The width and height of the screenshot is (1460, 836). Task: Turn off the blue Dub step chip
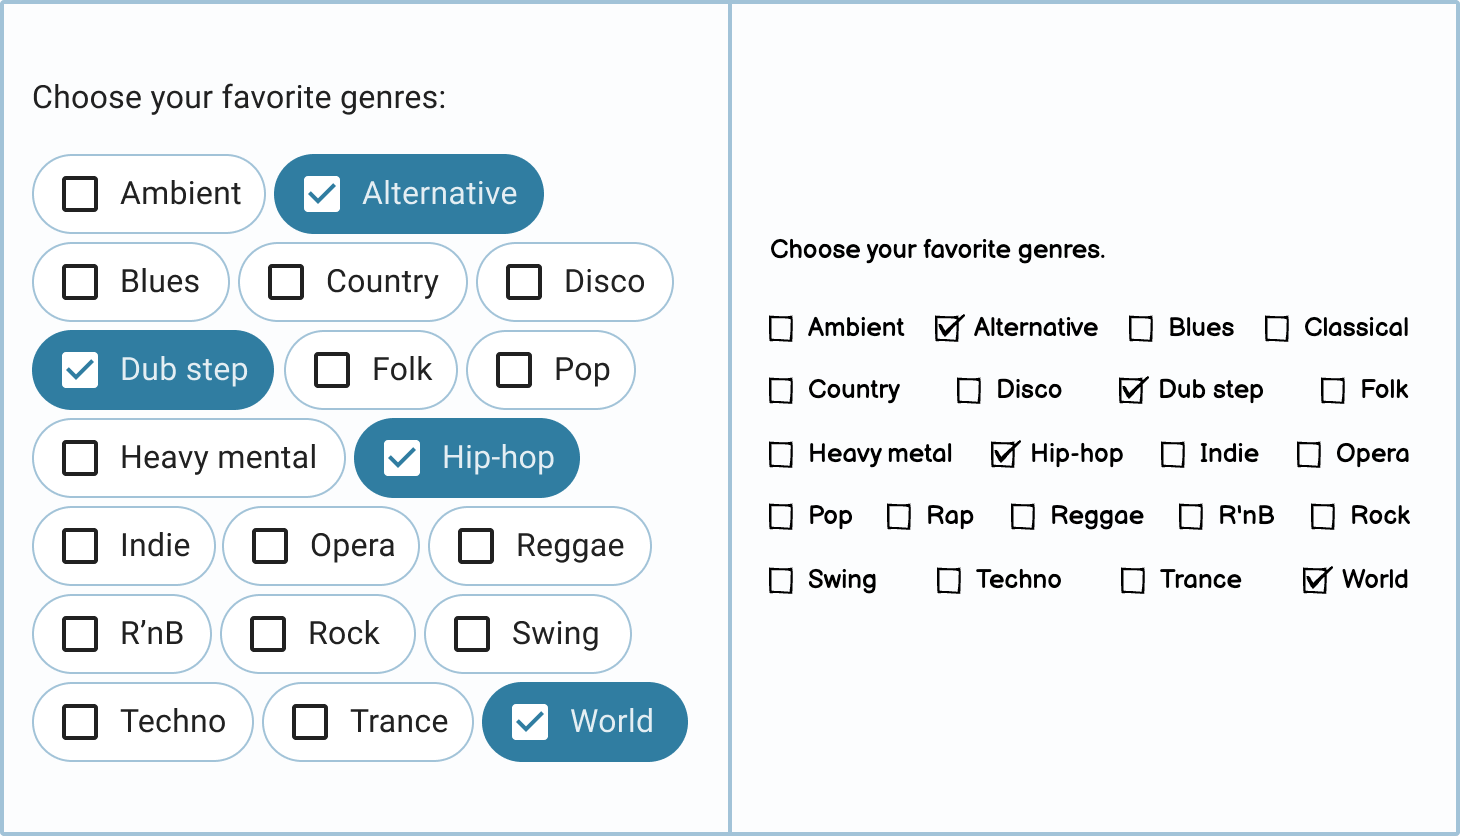click(x=153, y=370)
